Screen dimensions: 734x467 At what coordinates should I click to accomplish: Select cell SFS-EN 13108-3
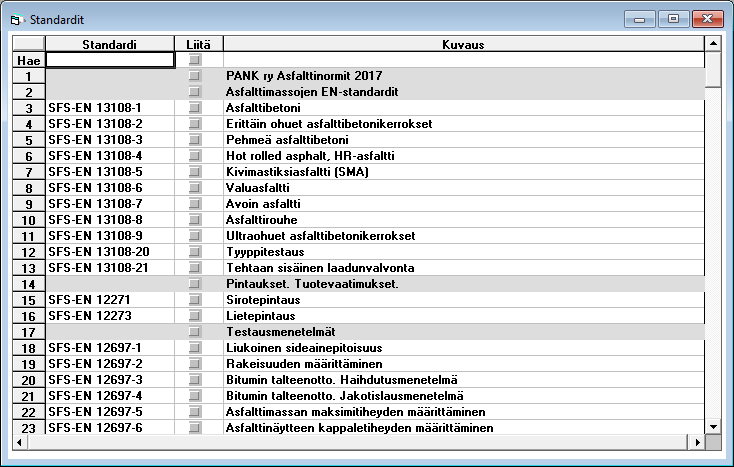point(110,139)
